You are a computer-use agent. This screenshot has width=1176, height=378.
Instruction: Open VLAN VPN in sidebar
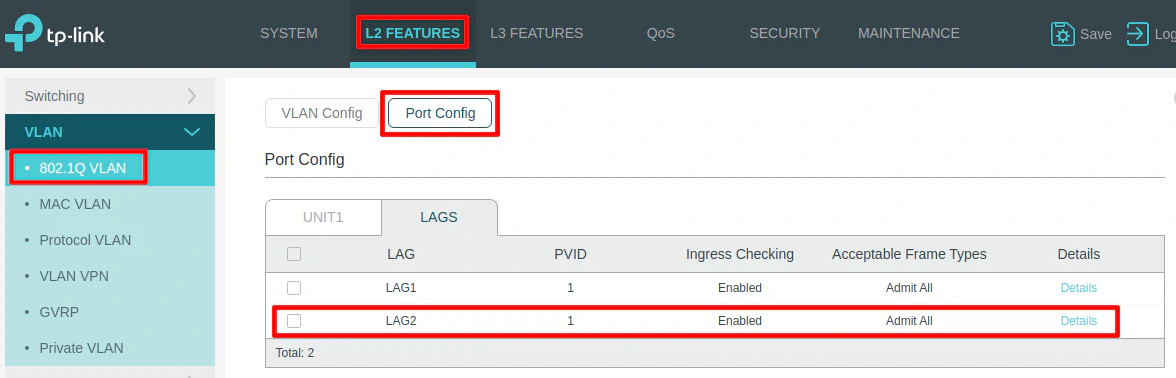click(x=74, y=276)
